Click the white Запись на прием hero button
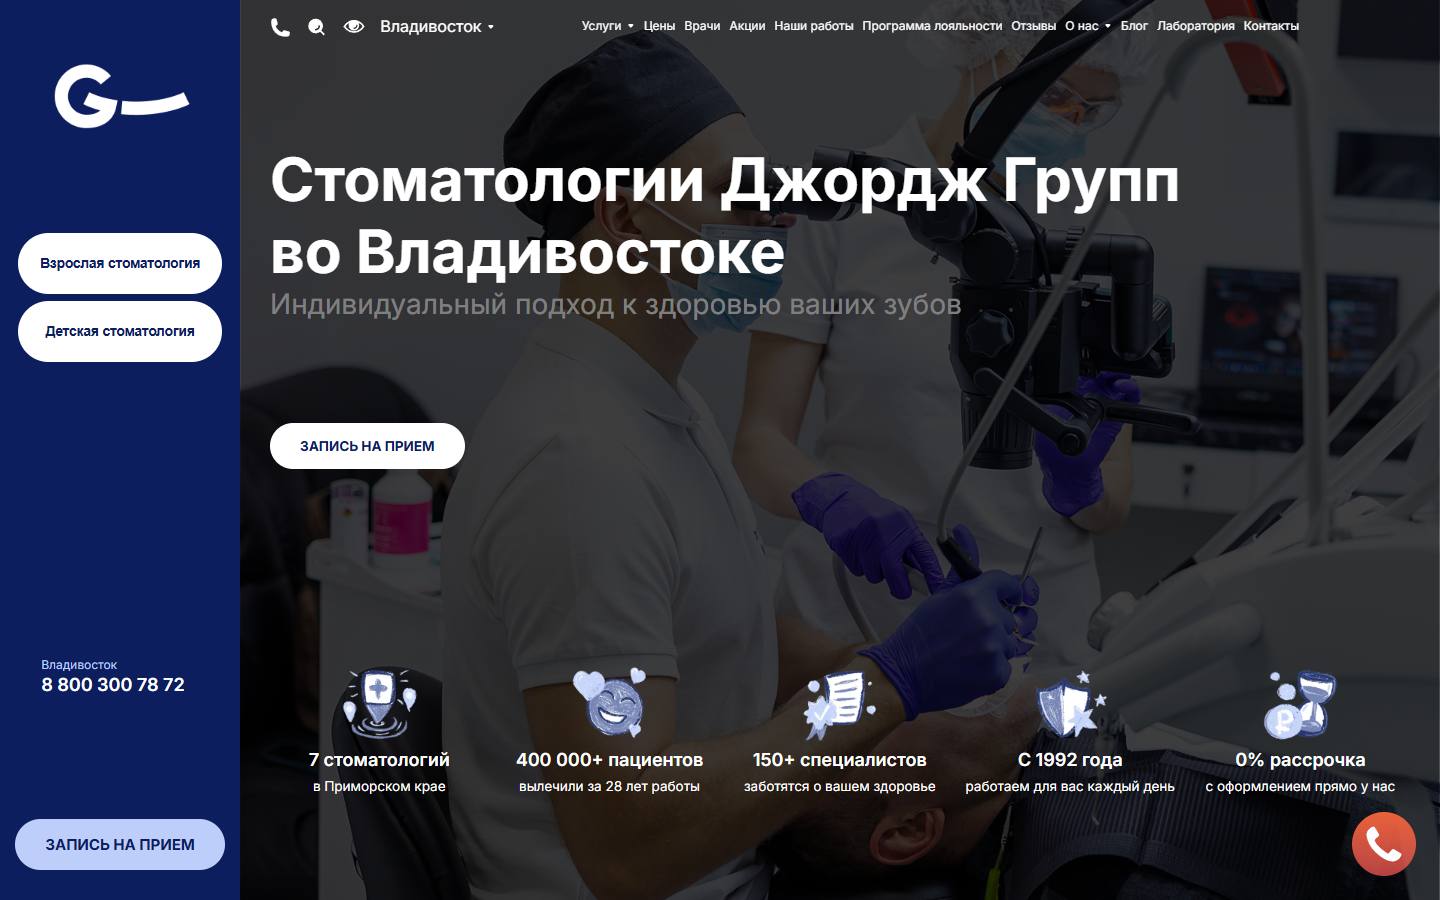The height and width of the screenshot is (900, 1440). click(367, 446)
